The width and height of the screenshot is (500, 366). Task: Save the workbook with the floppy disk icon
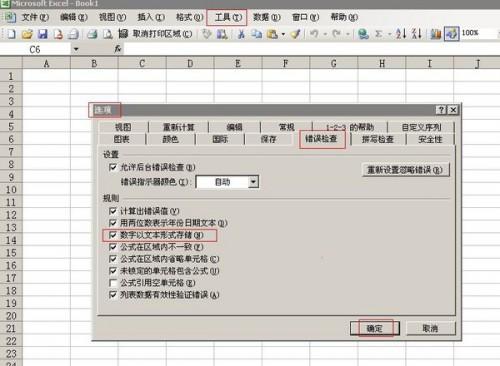click(x=43, y=34)
